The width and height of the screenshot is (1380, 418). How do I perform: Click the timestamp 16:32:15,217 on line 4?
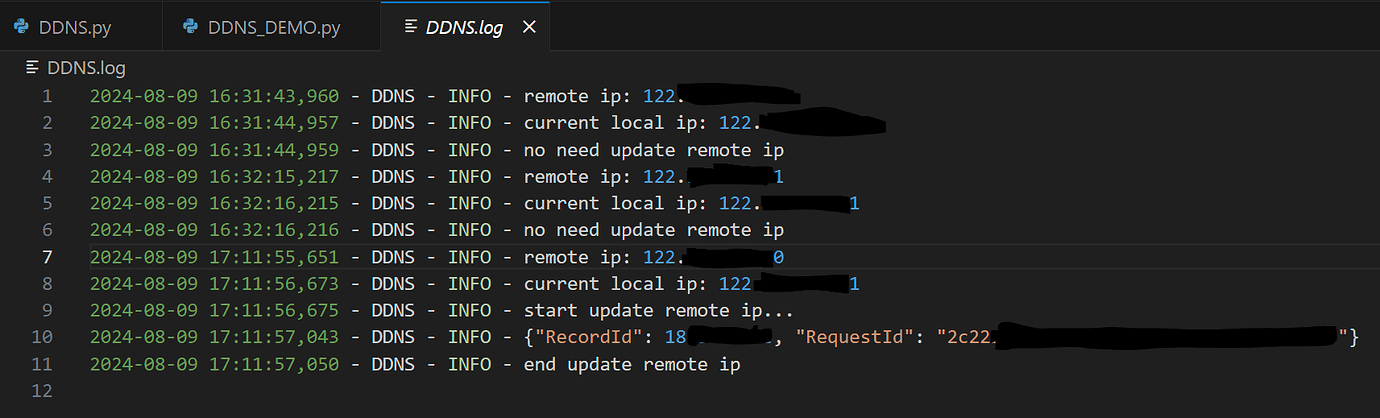(x=274, y=177)
